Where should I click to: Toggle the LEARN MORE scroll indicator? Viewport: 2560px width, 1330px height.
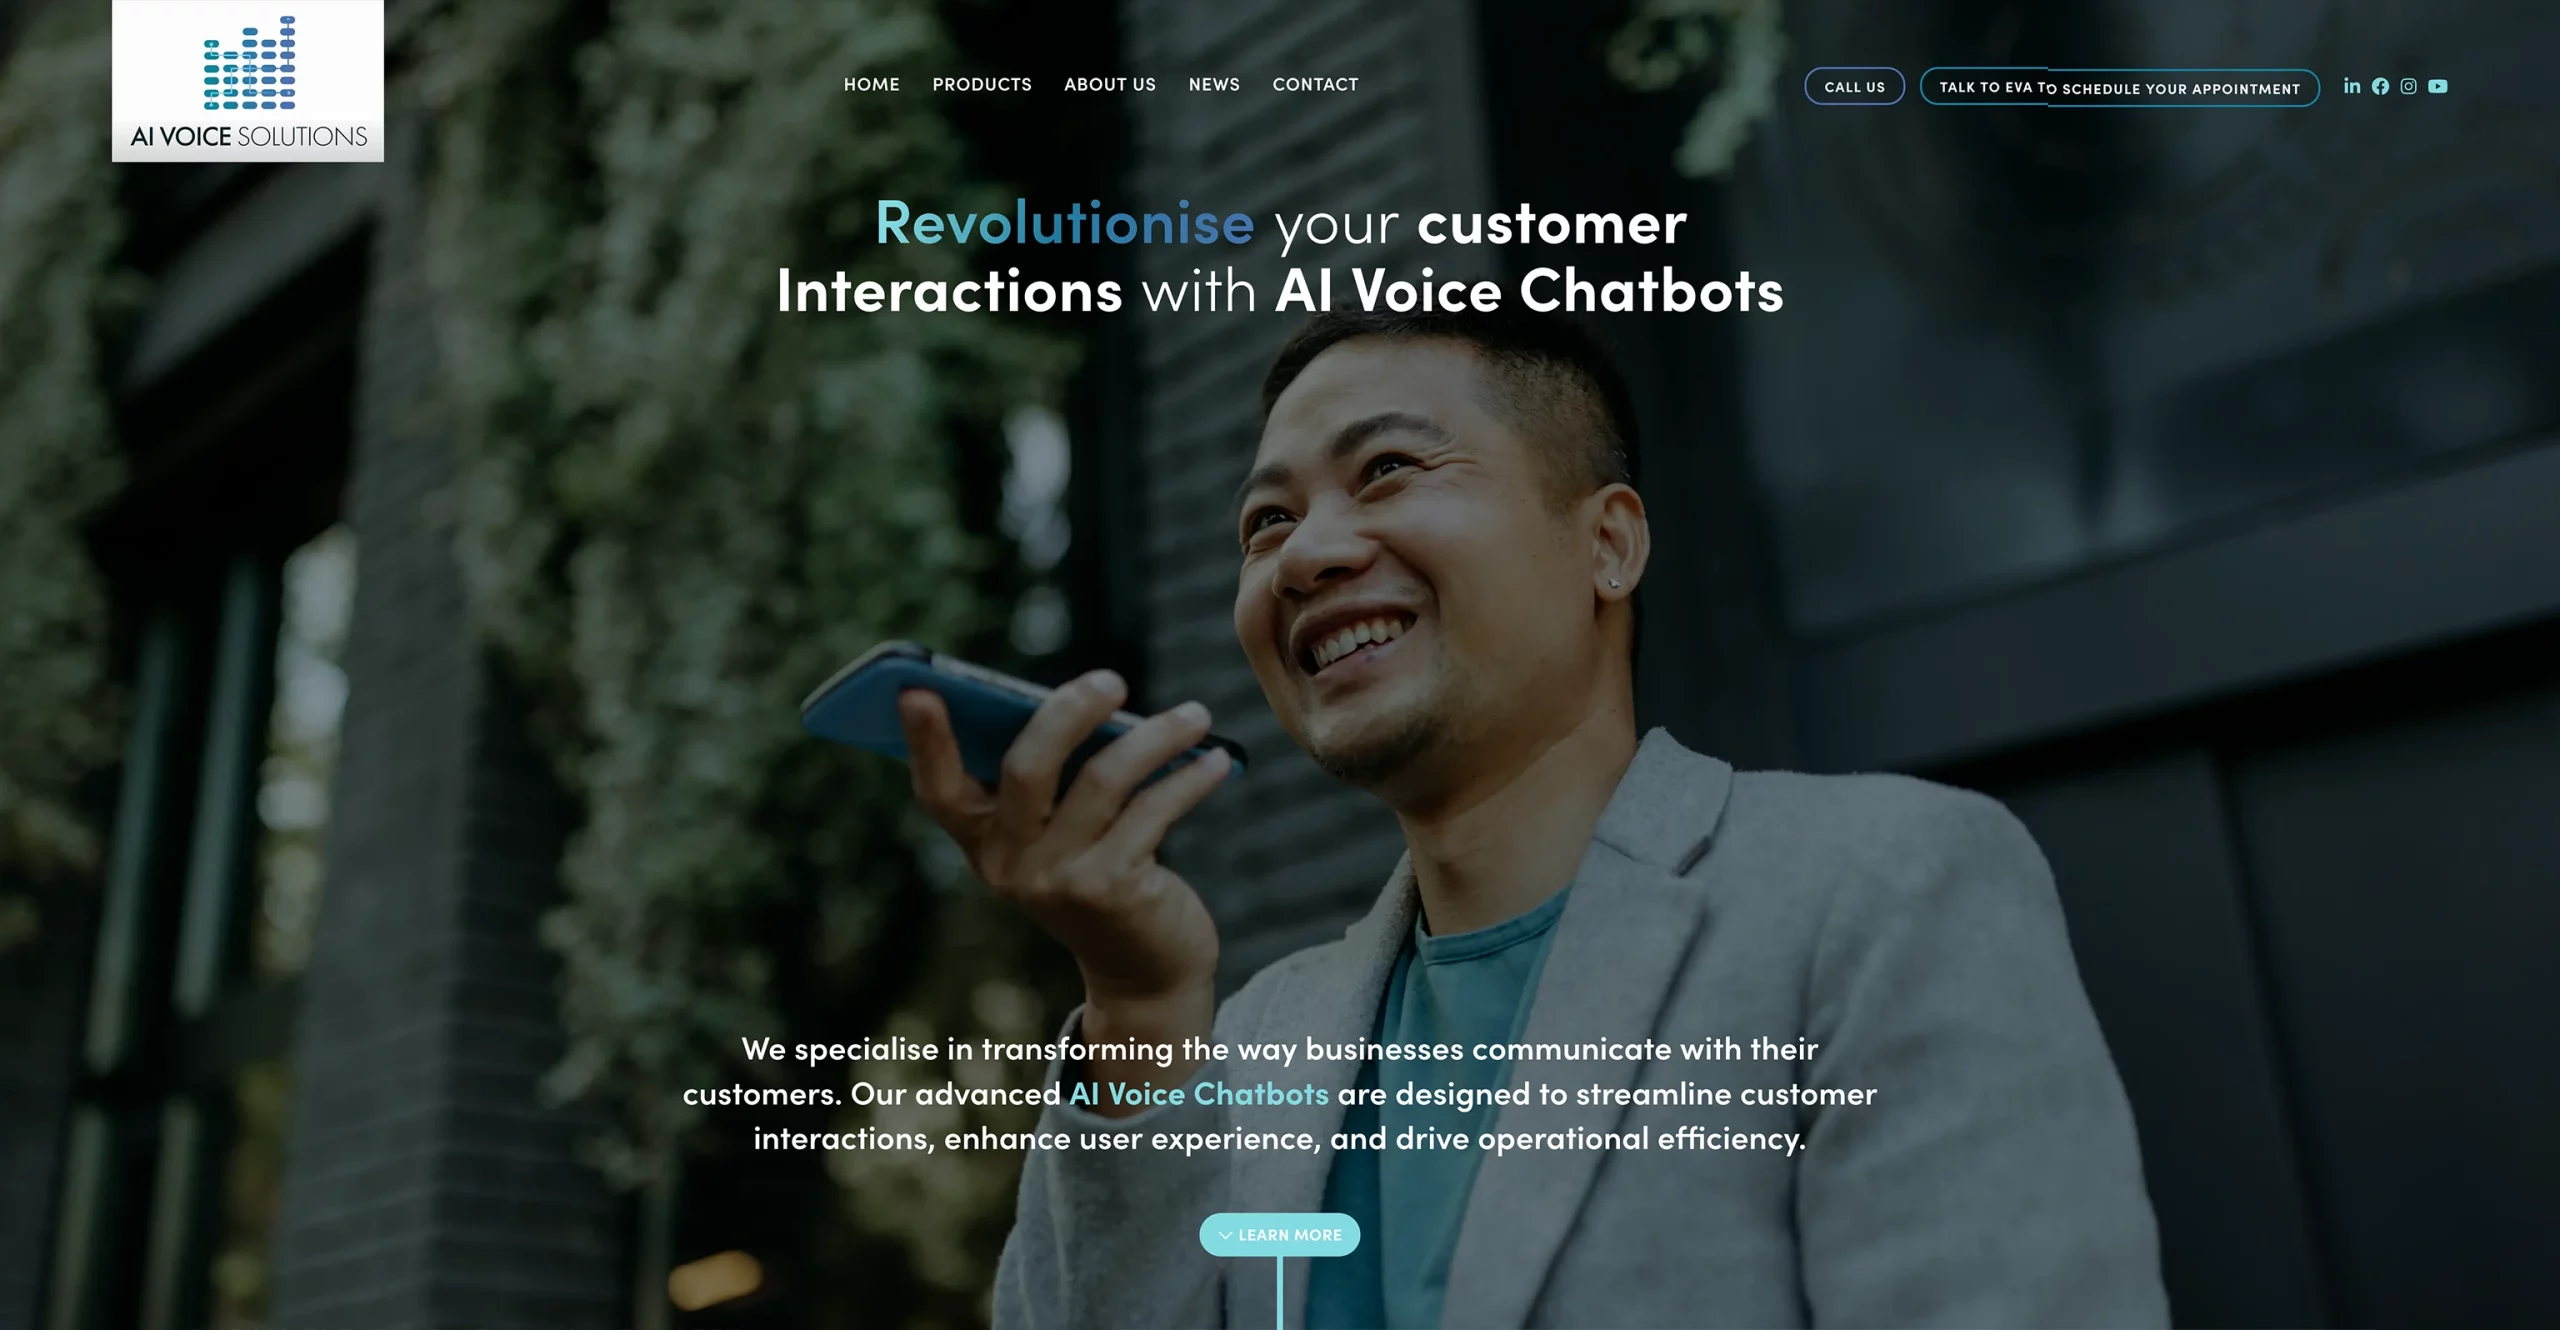click(1280, 1234)
